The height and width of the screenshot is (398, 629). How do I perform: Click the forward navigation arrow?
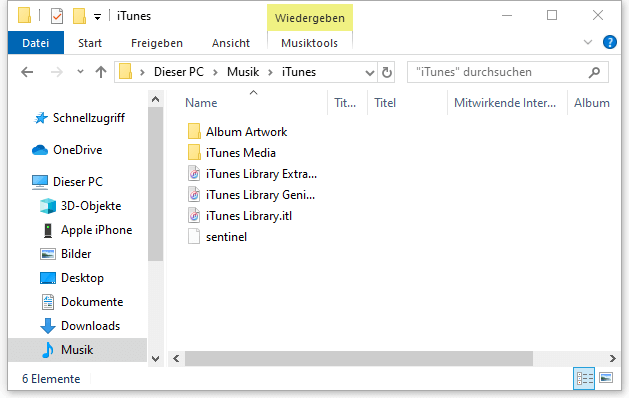coord(57,72)
